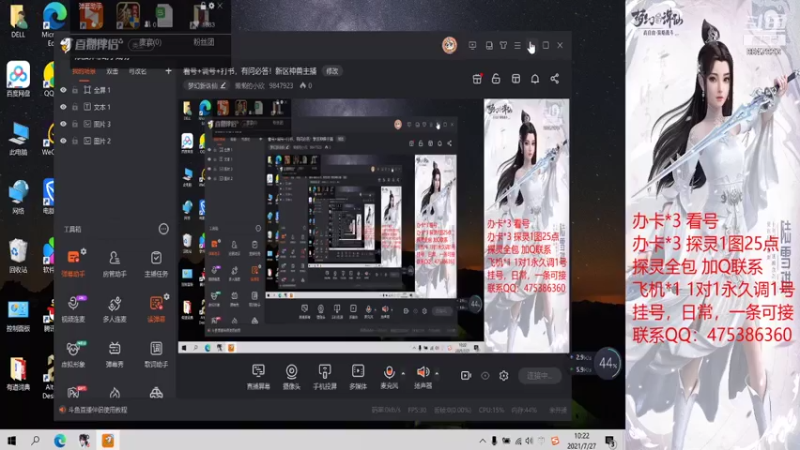800x450 pixels.
Task: Click the 44% performance gauge
Action: 607,363
